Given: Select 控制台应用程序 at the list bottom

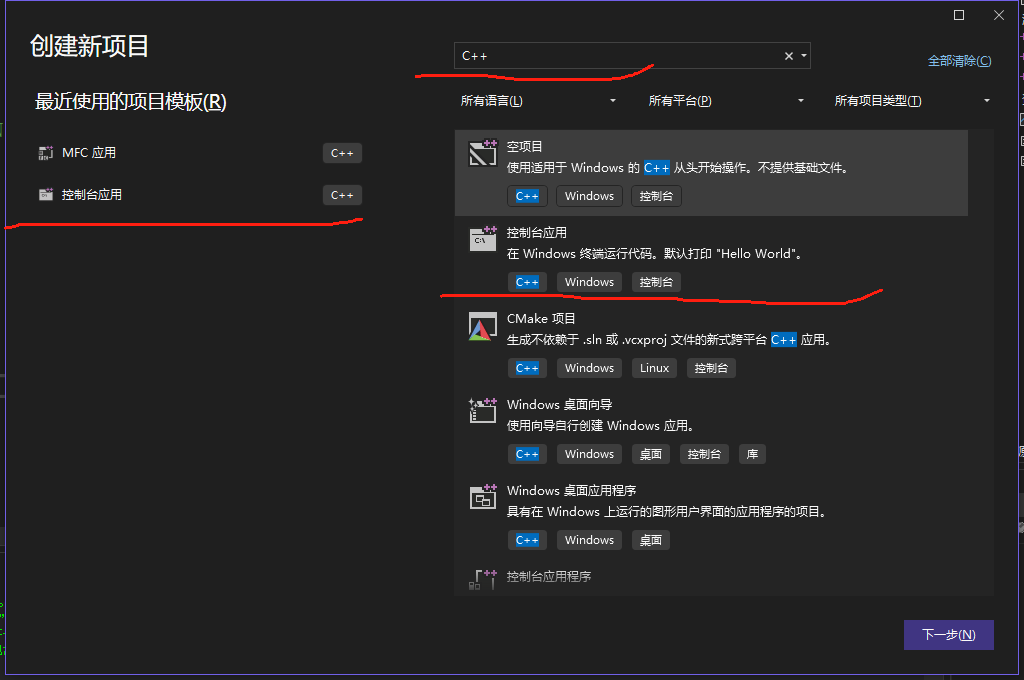Looking at the screenshot, I should click(x=549, y=577).
